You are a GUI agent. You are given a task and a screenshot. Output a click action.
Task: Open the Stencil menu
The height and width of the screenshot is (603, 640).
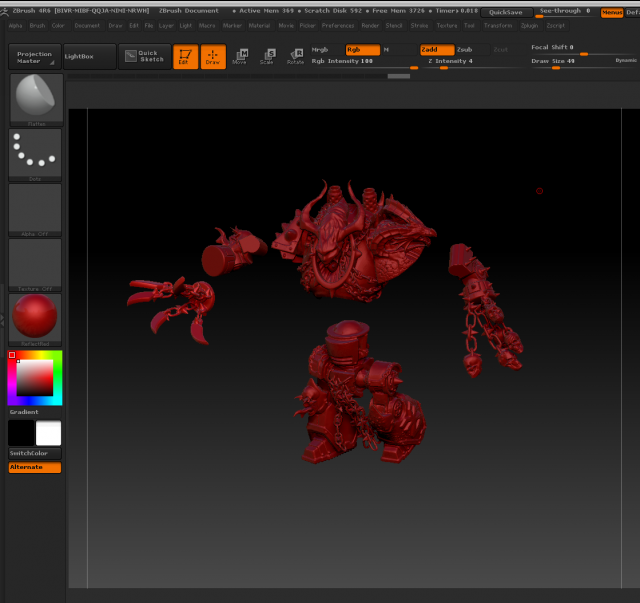394,26
